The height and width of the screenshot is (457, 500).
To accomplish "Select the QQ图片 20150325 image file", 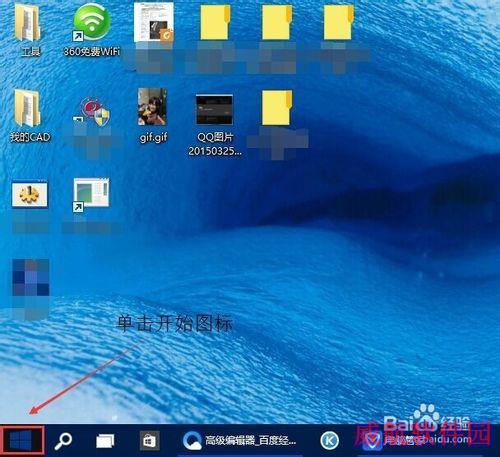I will pyautogui.click(x=214, y=126).
